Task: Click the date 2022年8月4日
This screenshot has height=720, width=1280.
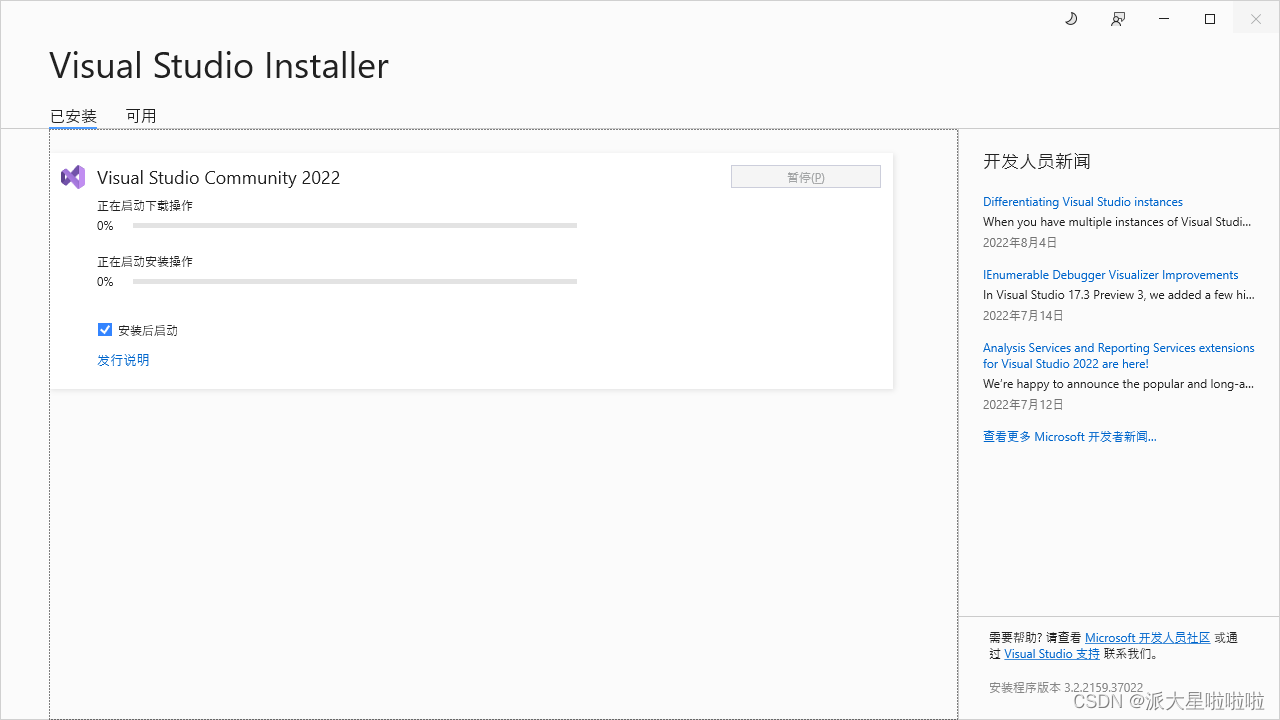Action: click(x=1020, y=243)
